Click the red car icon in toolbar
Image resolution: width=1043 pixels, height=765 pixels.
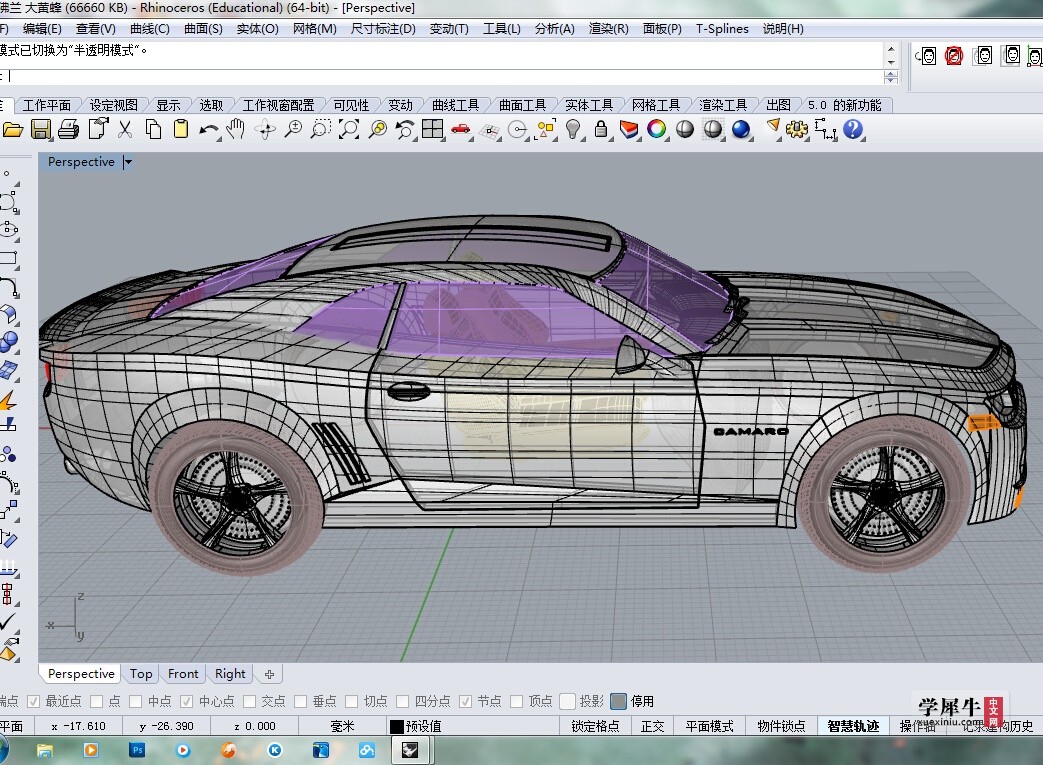[460, 129]
